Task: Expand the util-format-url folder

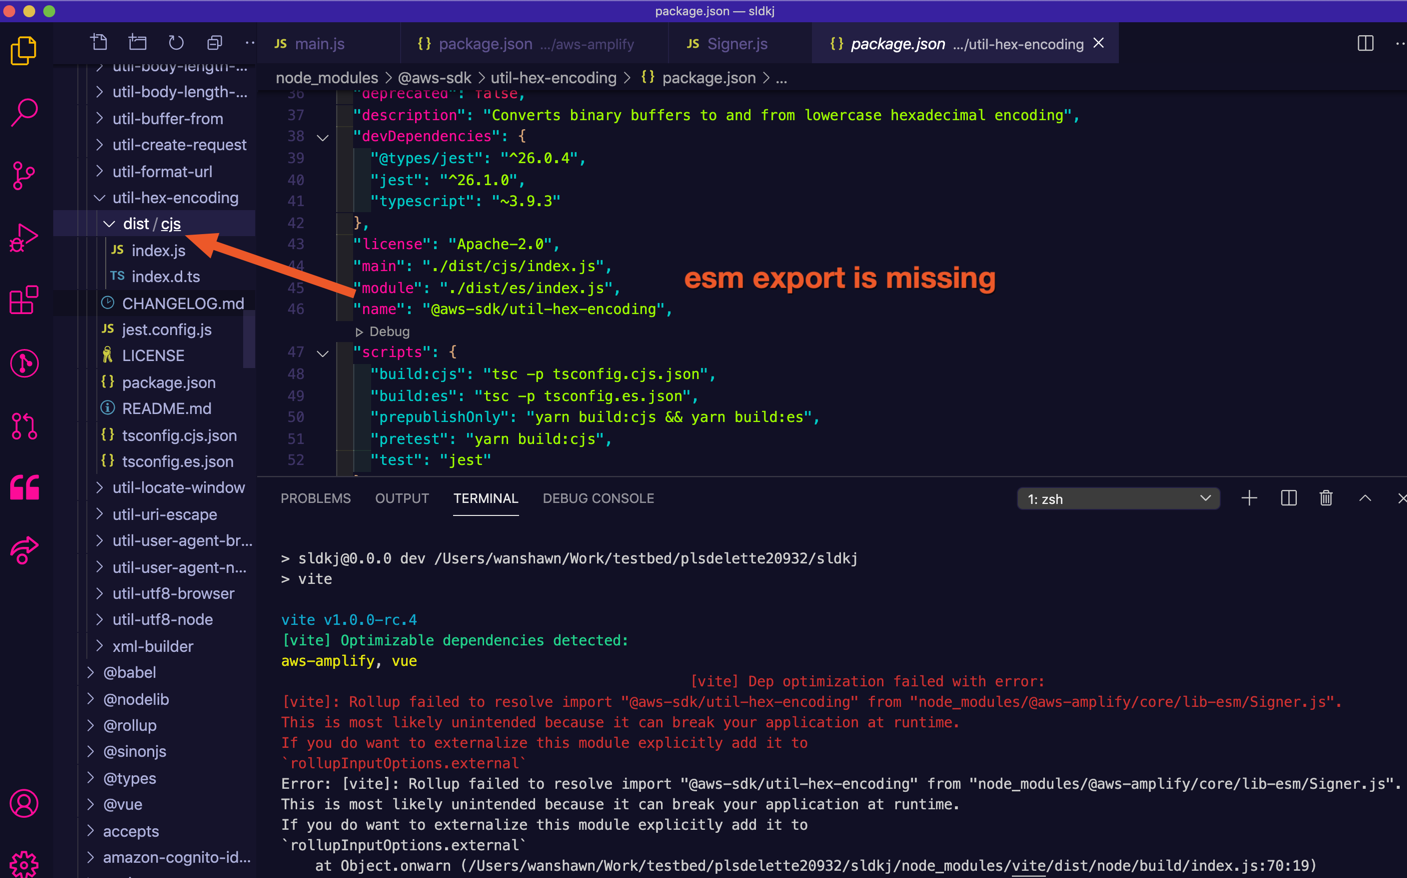Action: coord(155,171)
